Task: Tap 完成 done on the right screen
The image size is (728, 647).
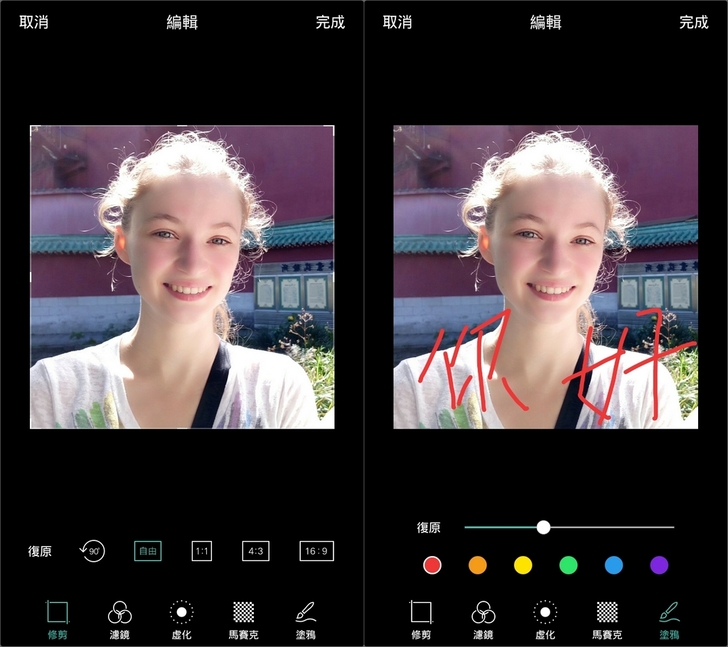Action: tap(694, 22)
